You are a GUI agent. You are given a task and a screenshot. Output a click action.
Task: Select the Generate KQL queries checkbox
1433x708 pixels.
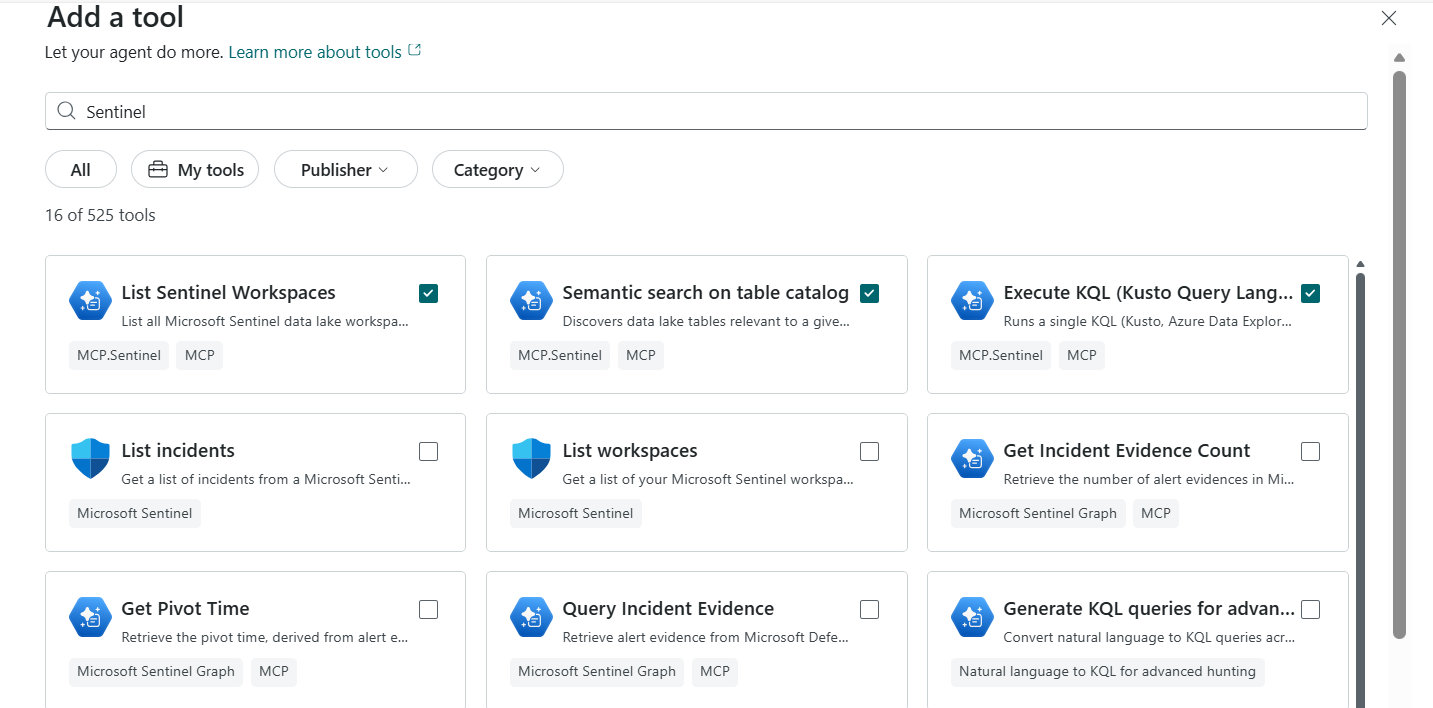pos(1310,609)
